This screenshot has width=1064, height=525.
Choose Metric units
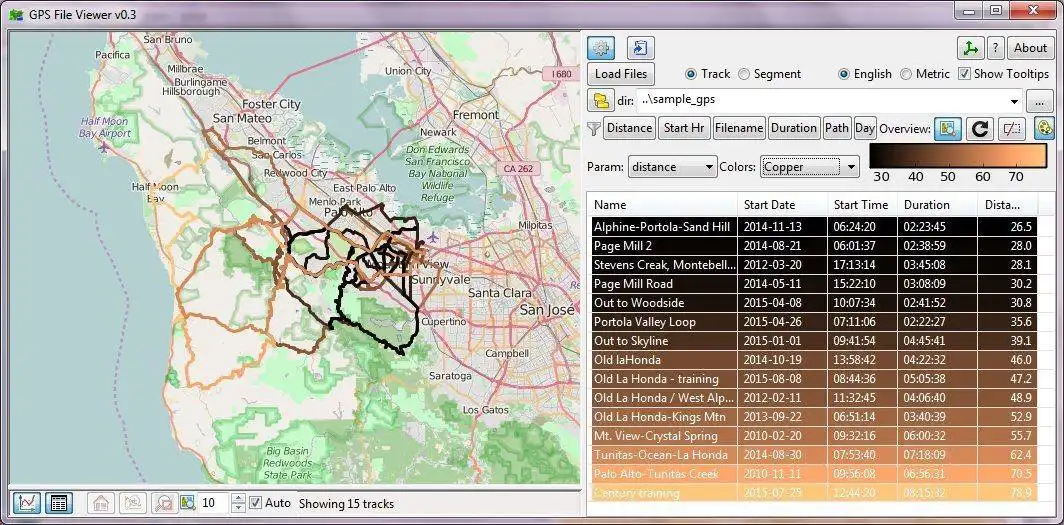(925, 74)
